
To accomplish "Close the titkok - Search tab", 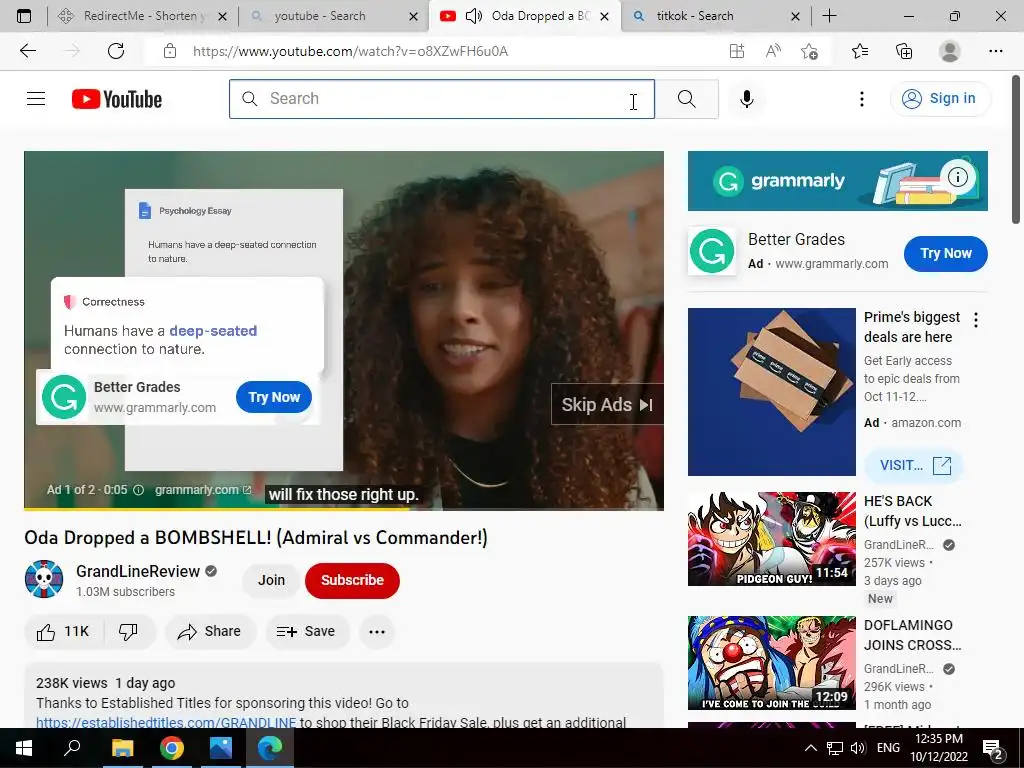I will (795, 16).
